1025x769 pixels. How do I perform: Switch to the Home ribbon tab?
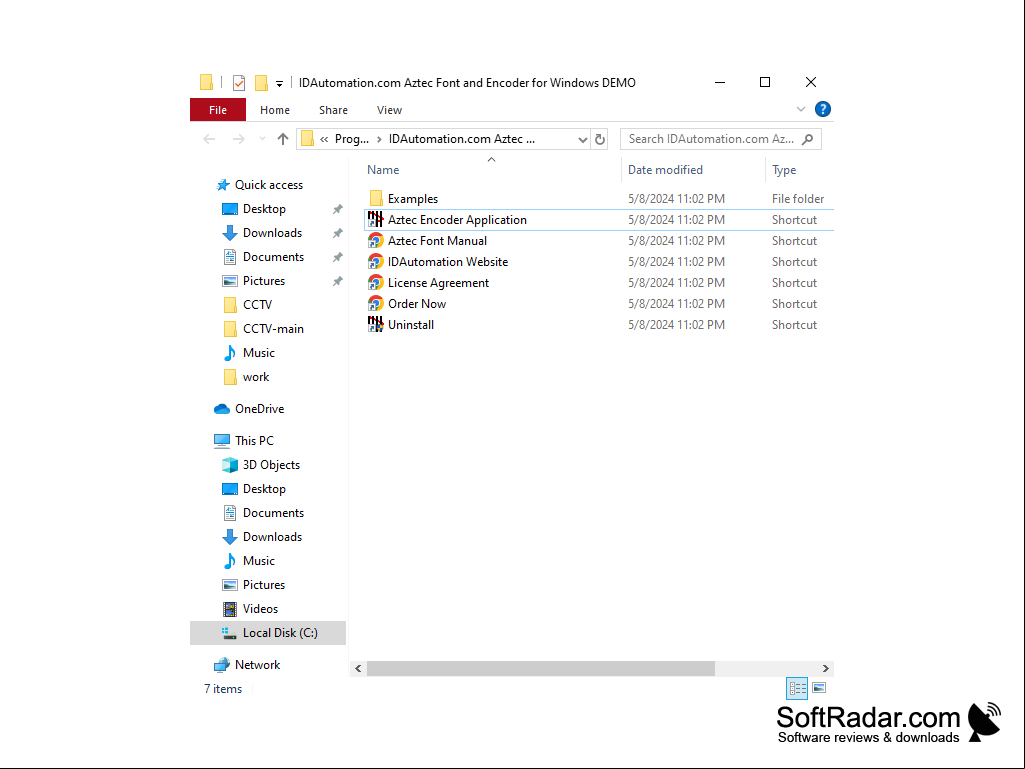pyautogui.click(x=275, y=110)
